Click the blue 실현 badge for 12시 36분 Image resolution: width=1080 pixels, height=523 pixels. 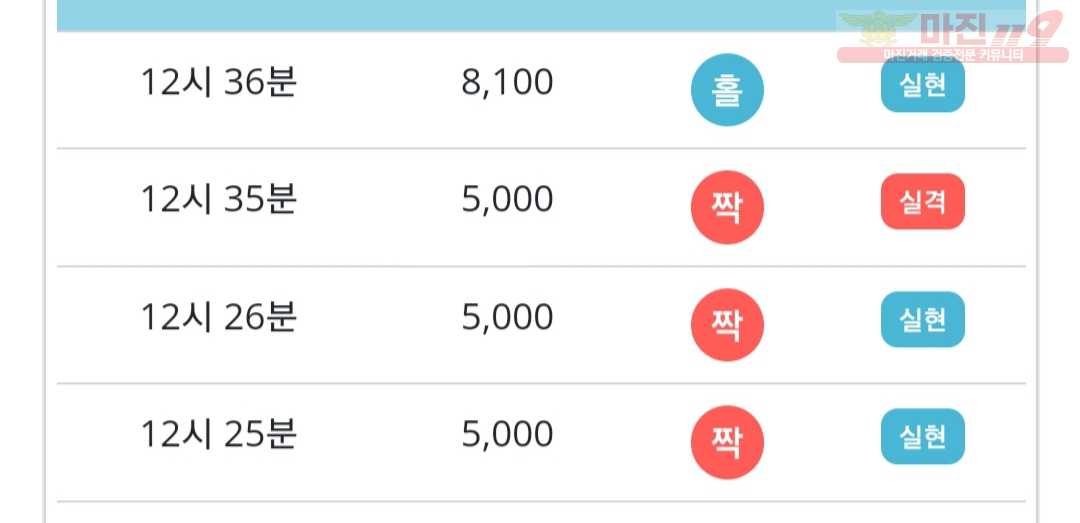click(x=923, y=85)
